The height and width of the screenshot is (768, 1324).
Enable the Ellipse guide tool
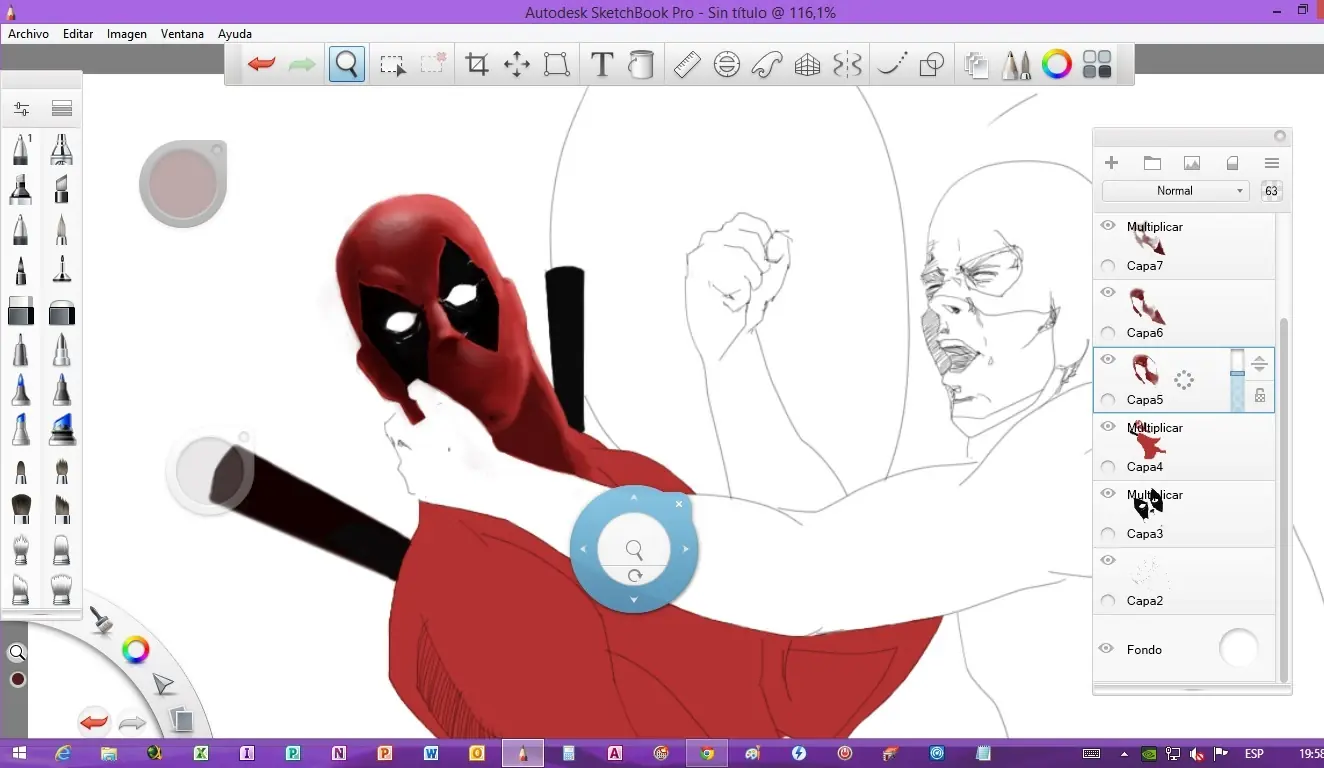click(727, 66)
